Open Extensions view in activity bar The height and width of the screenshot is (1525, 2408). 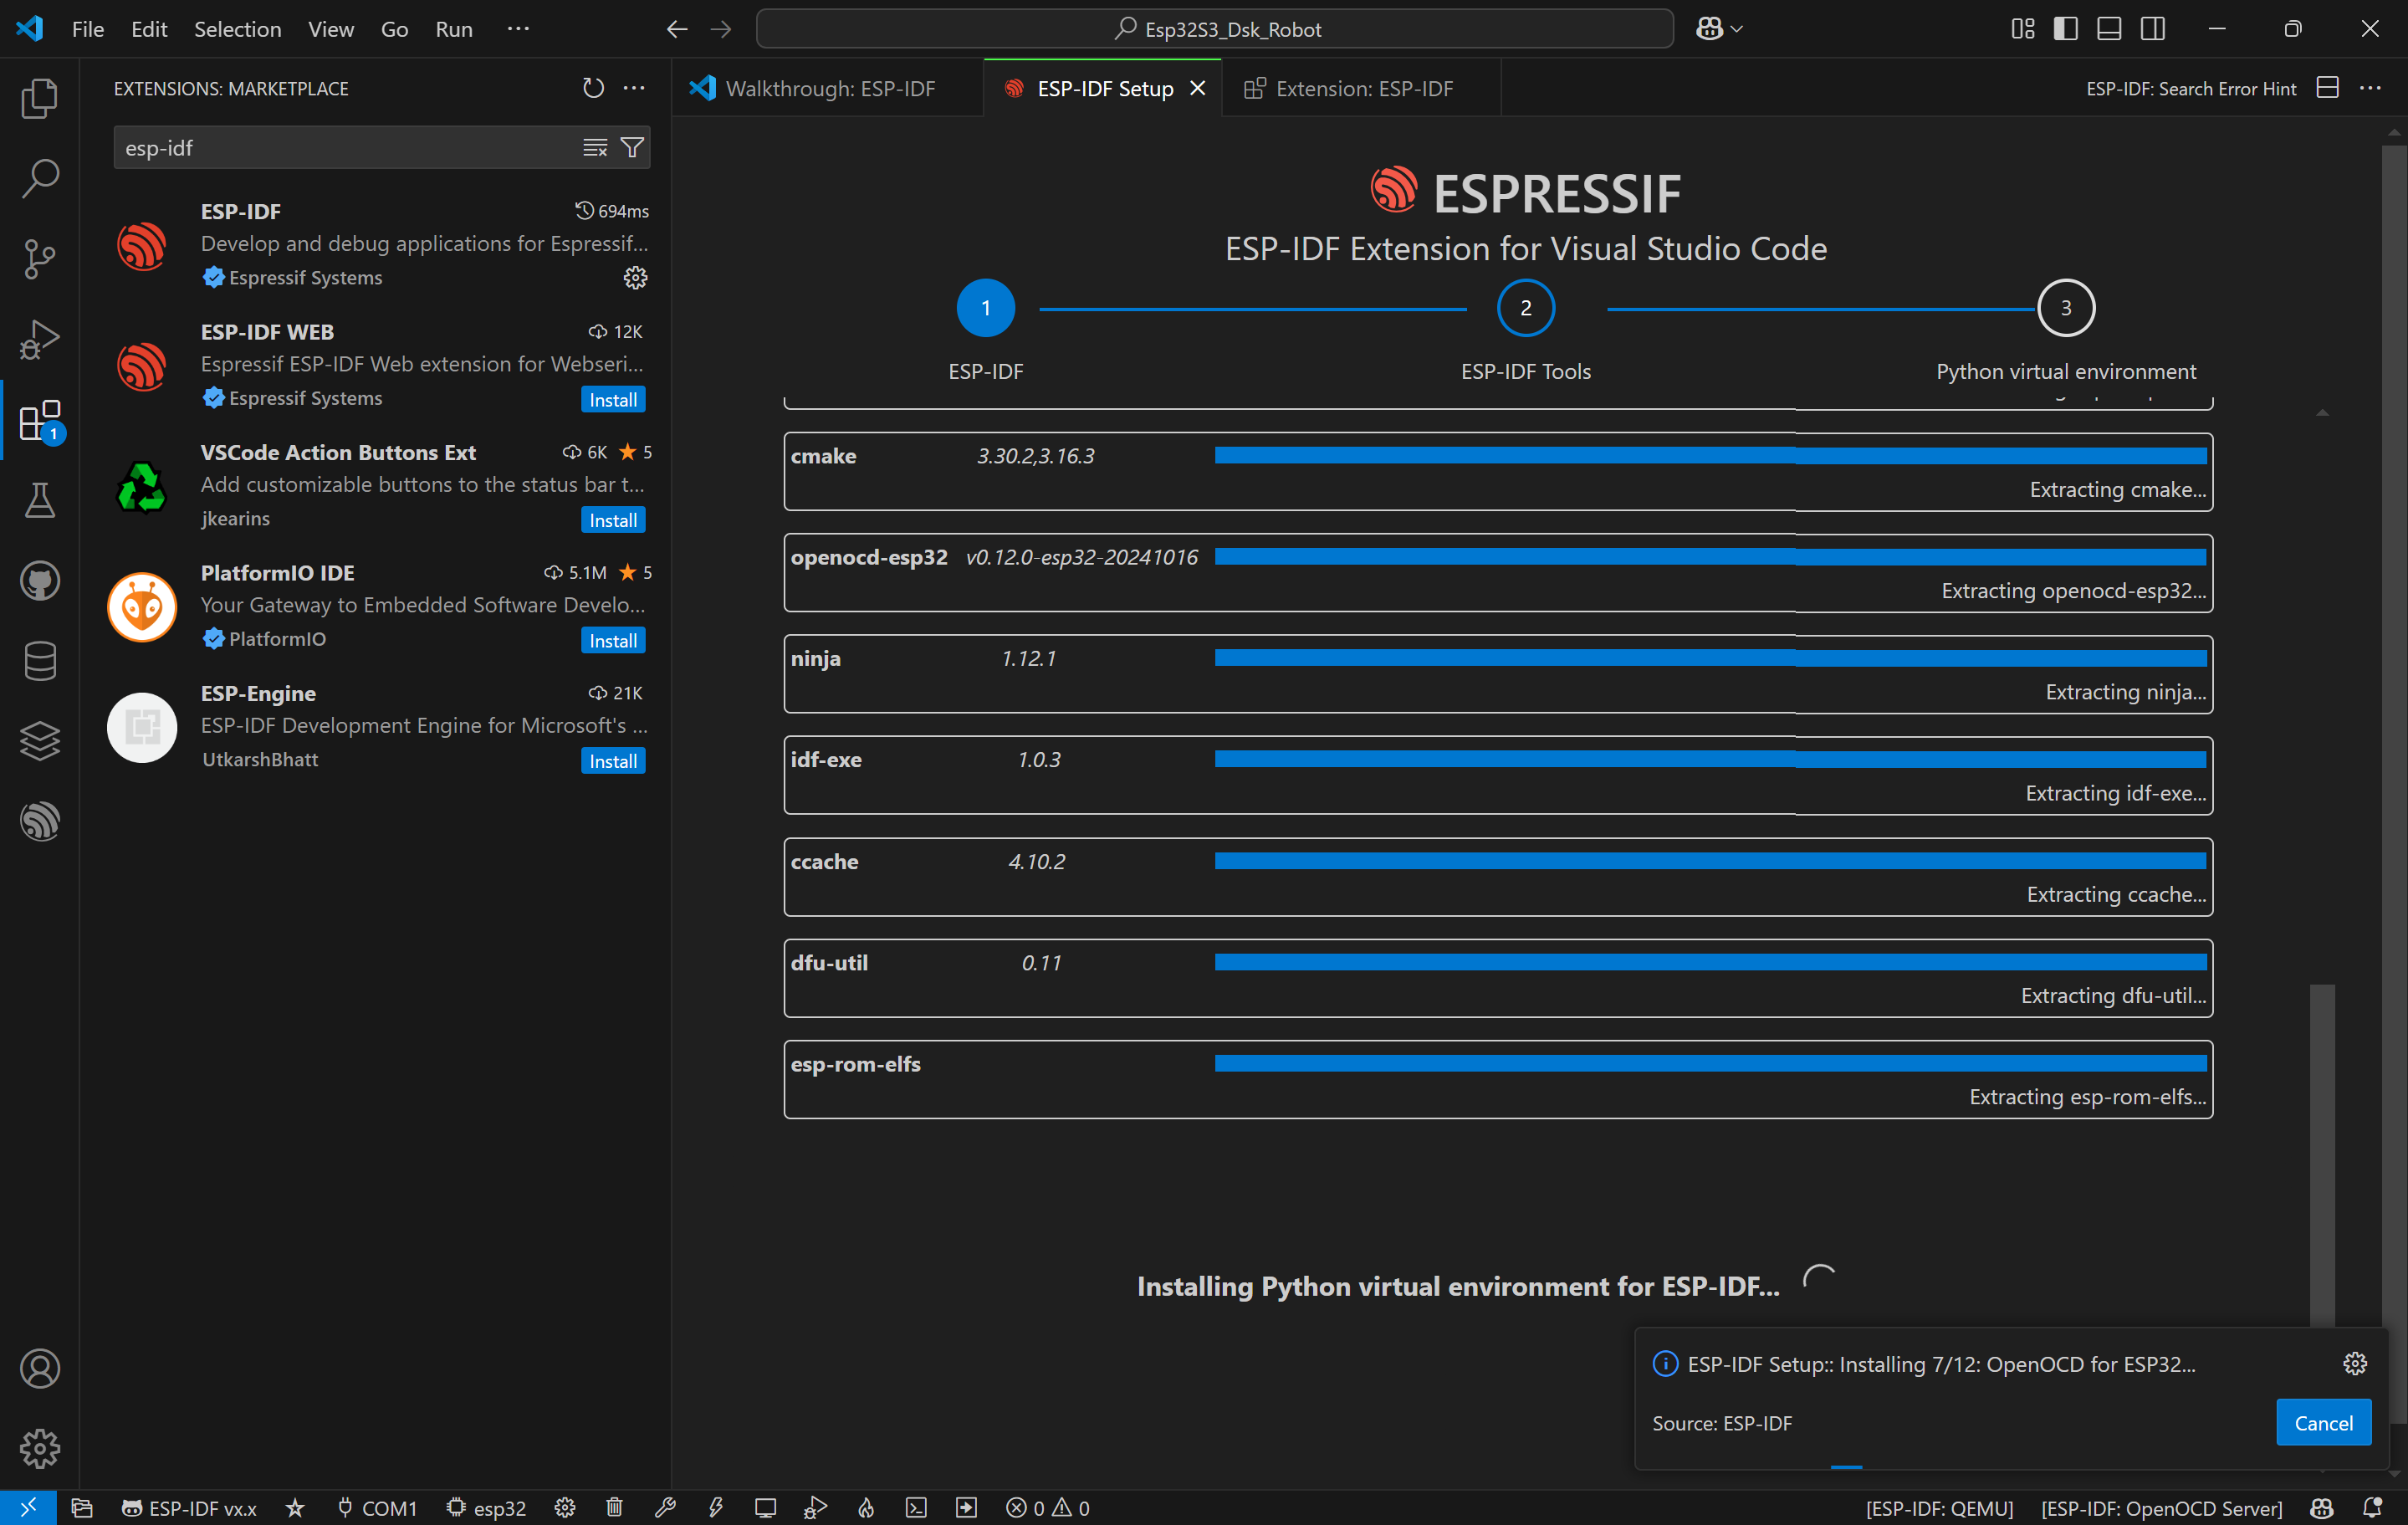[40, 420]
